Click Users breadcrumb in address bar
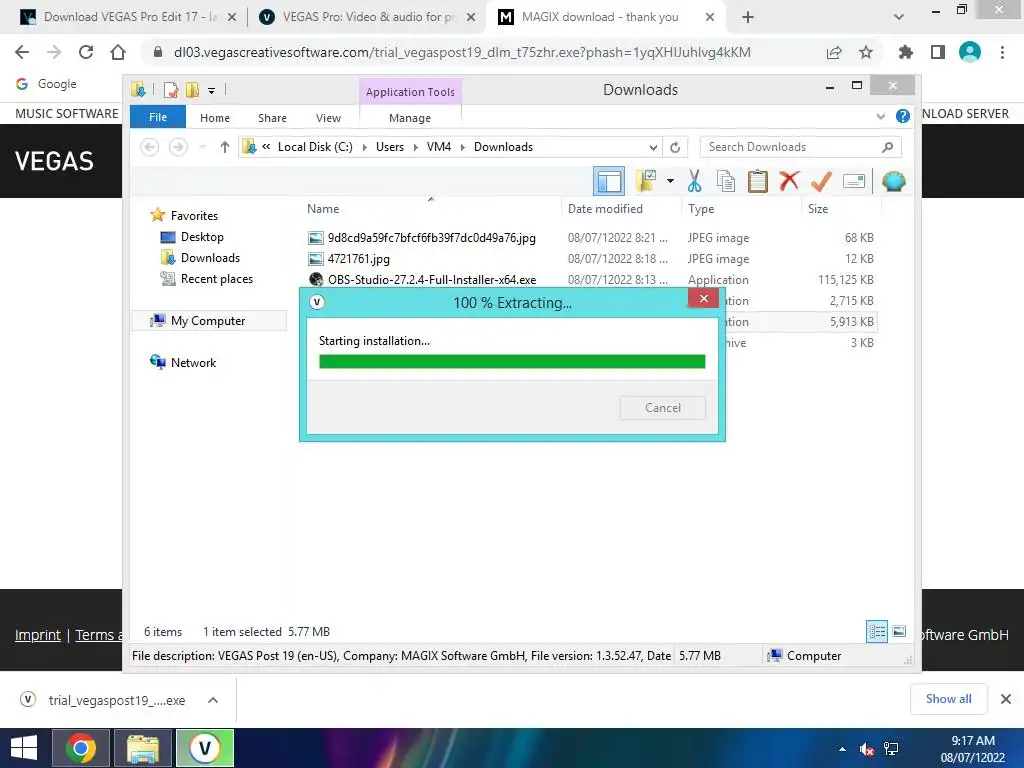The width and height of the screenshot is (1024, 768). tap(390, 147)
